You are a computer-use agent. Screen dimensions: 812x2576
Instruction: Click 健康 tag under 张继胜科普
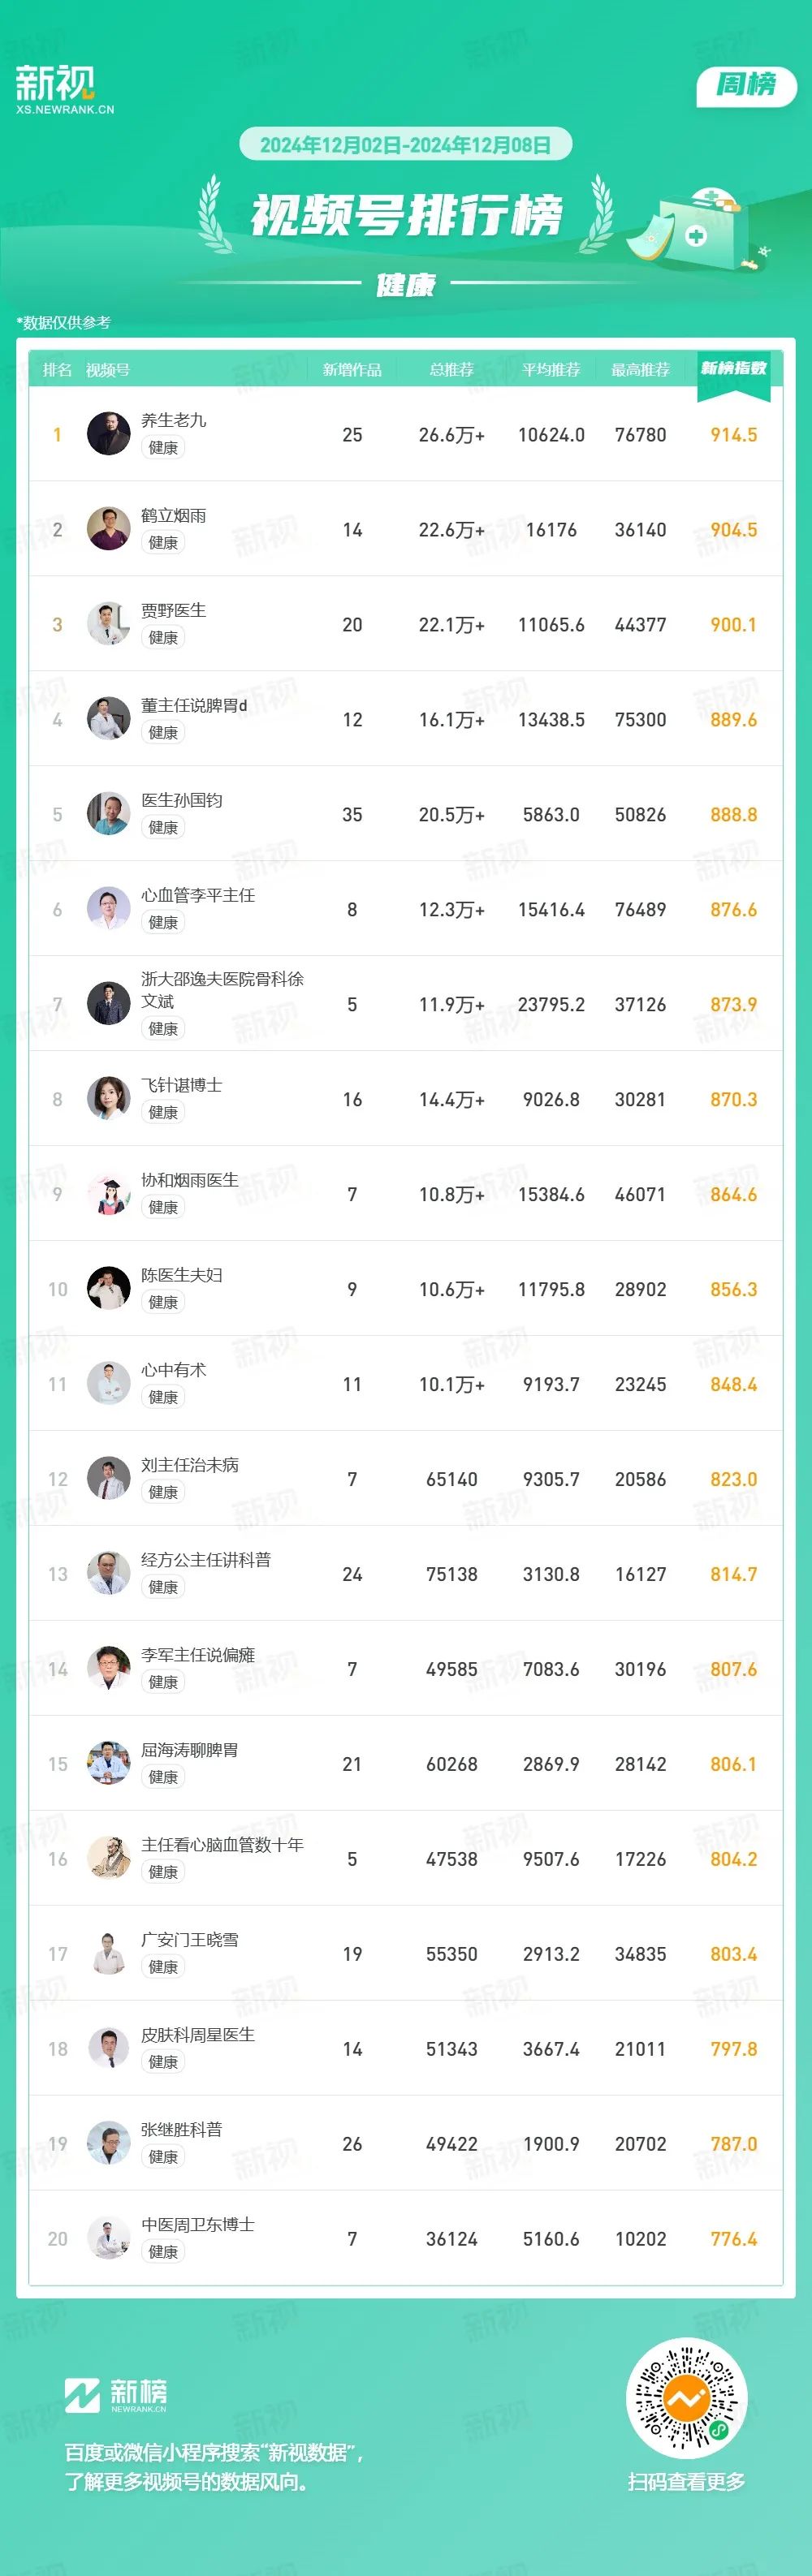[163, 2156]
